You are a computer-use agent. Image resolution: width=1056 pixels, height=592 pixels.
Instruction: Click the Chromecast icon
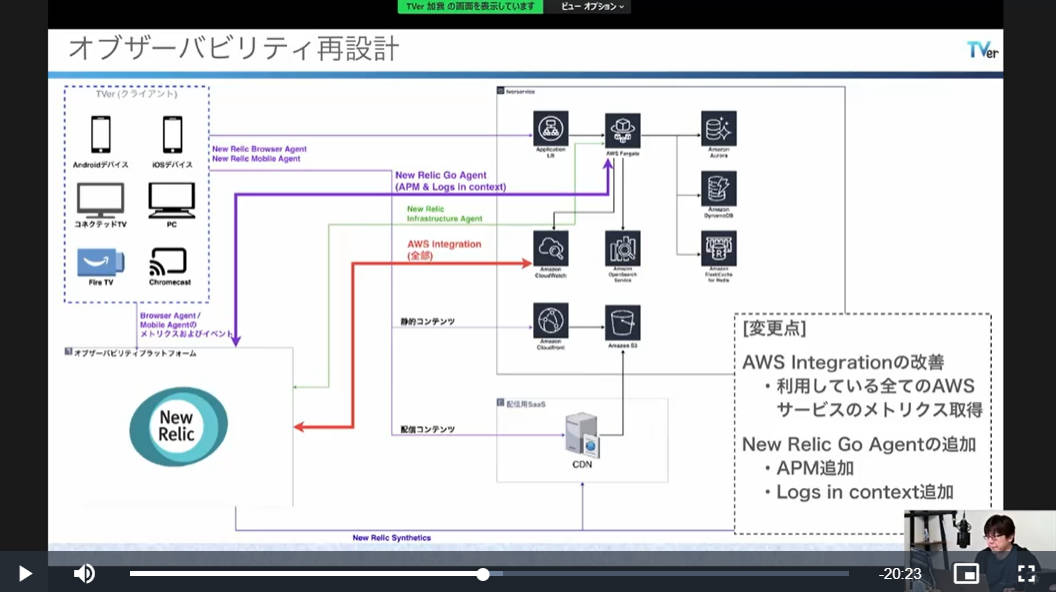click(x=168, y=262)
